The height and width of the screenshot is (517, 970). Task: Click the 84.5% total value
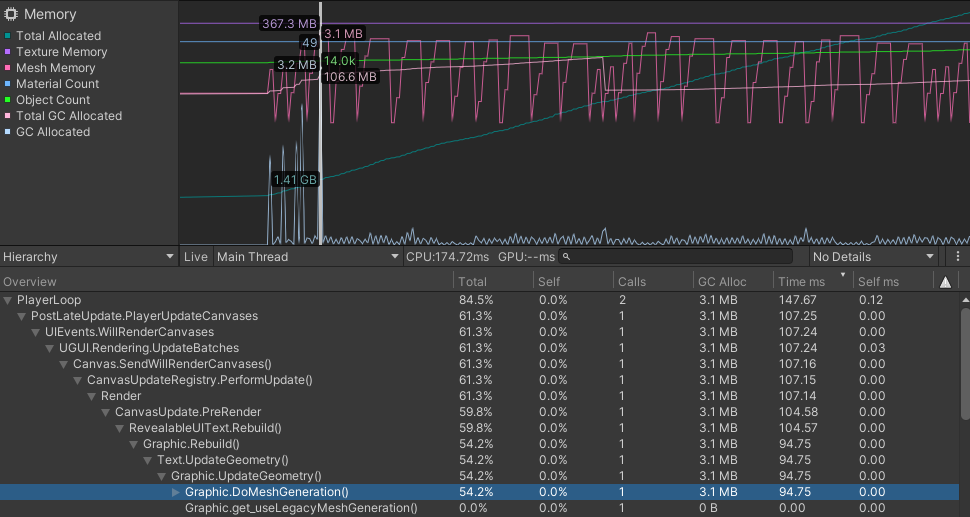click(476, 300)
